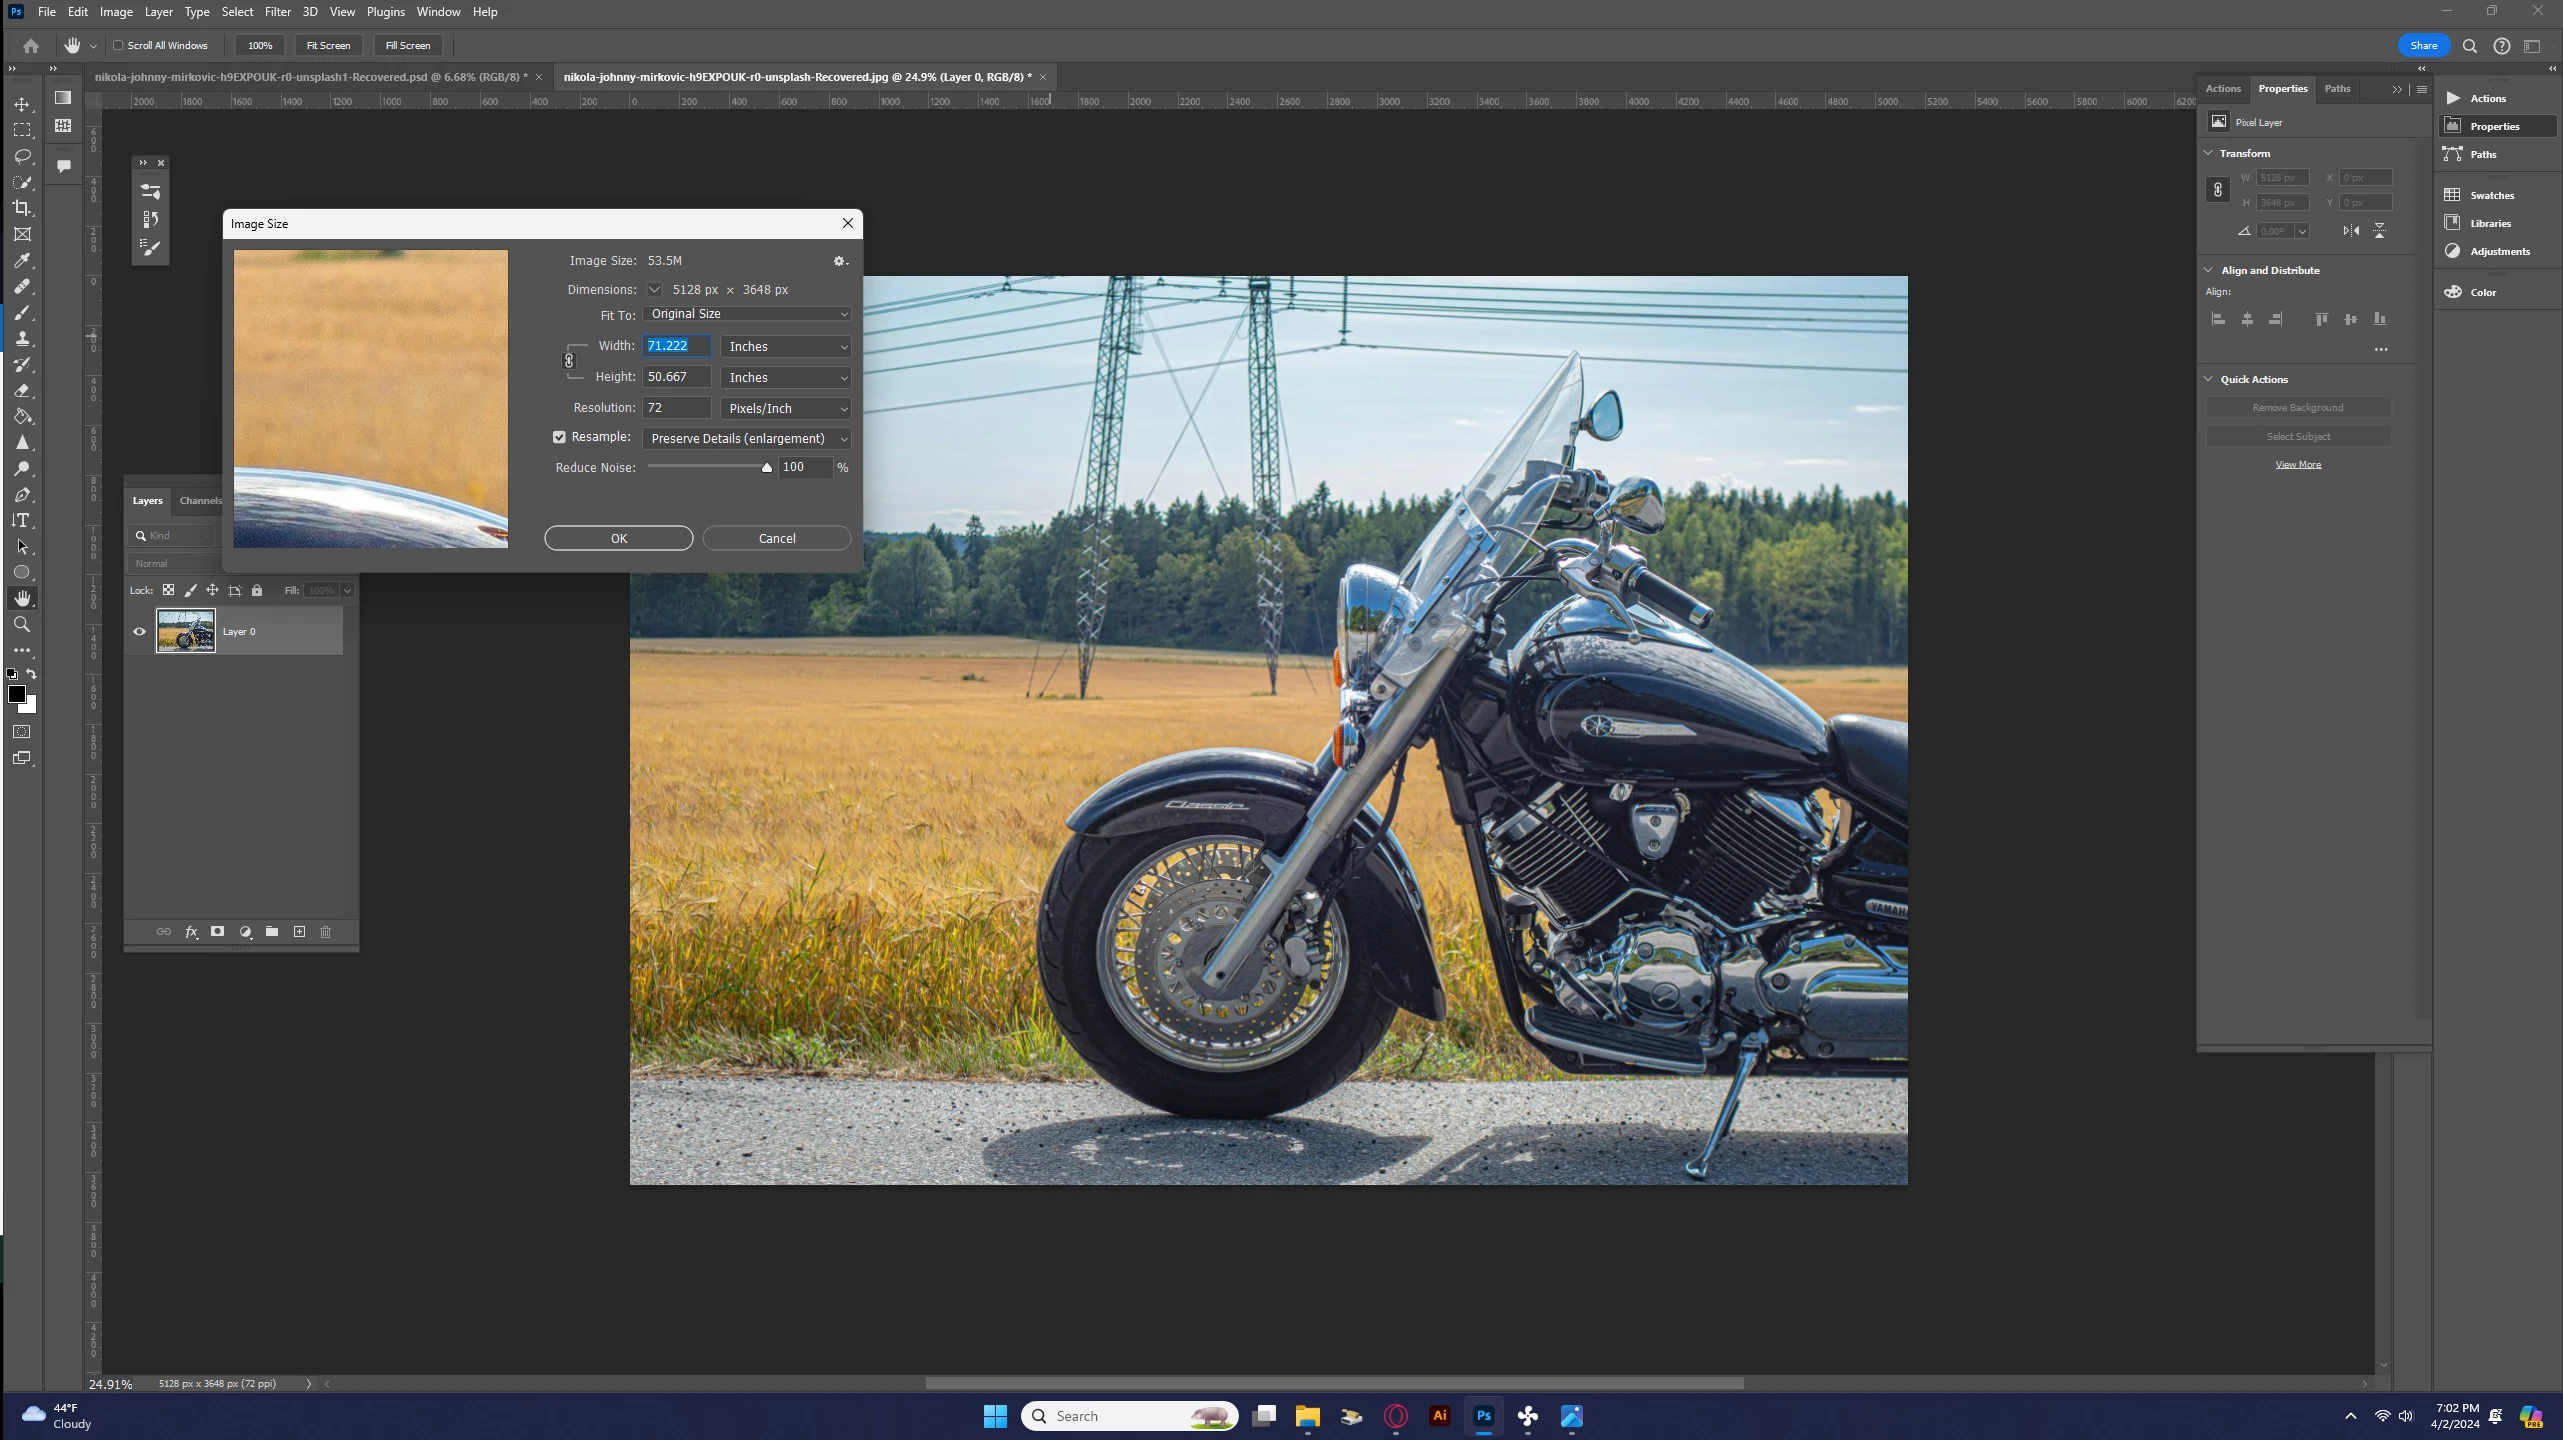
Task: Open the Fit To dropdown
Action: click(x=747, y=314)
